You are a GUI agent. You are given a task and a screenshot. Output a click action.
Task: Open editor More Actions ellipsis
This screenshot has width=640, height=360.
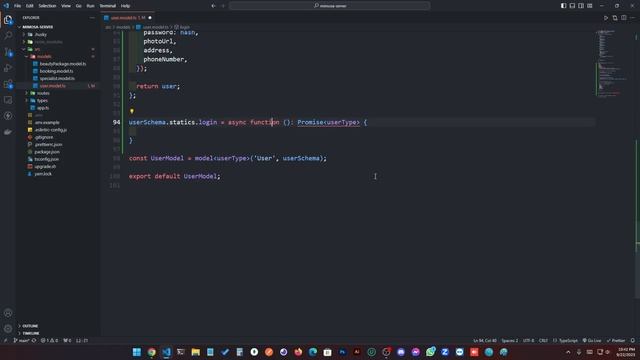[633, 18]
